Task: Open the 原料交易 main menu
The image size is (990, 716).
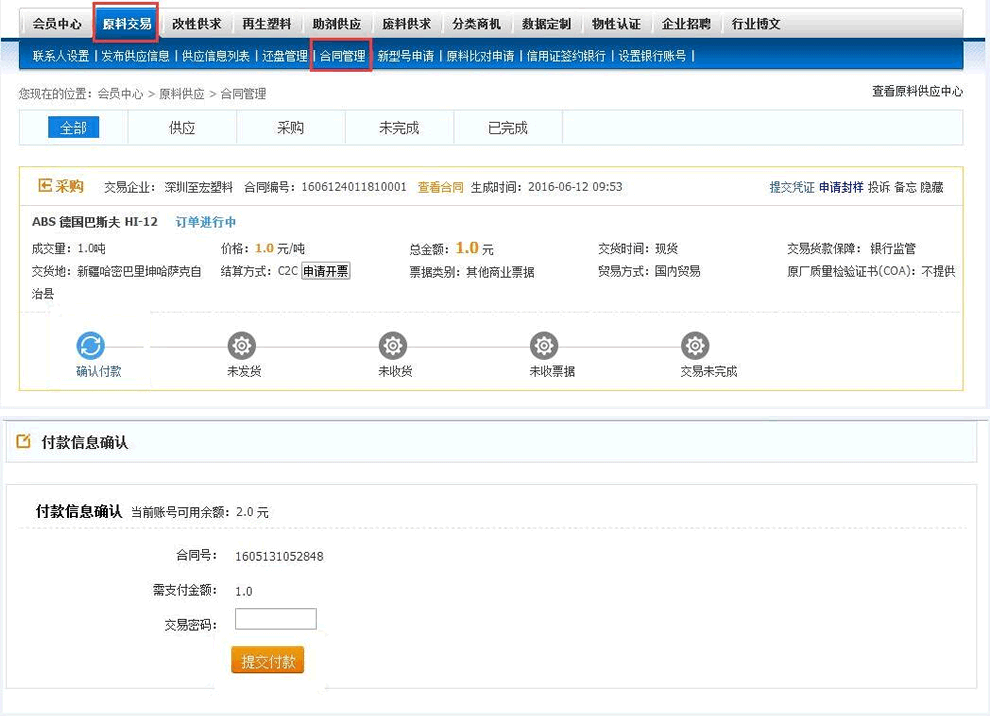Action: 126,24
